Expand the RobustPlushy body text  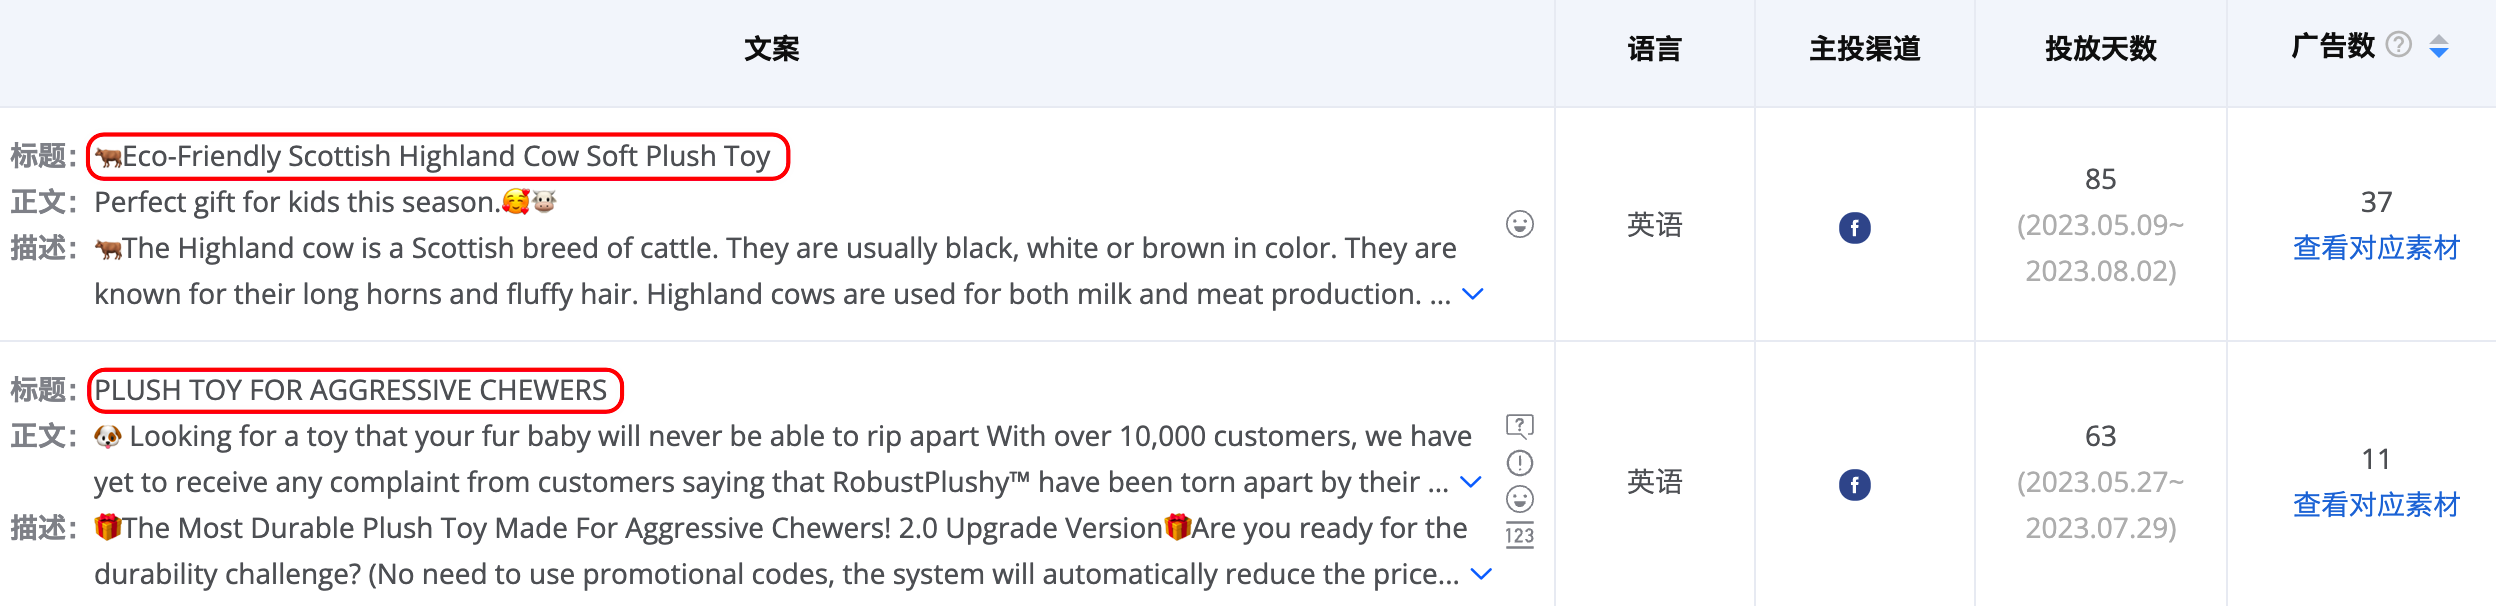(x=1471, y=482)
